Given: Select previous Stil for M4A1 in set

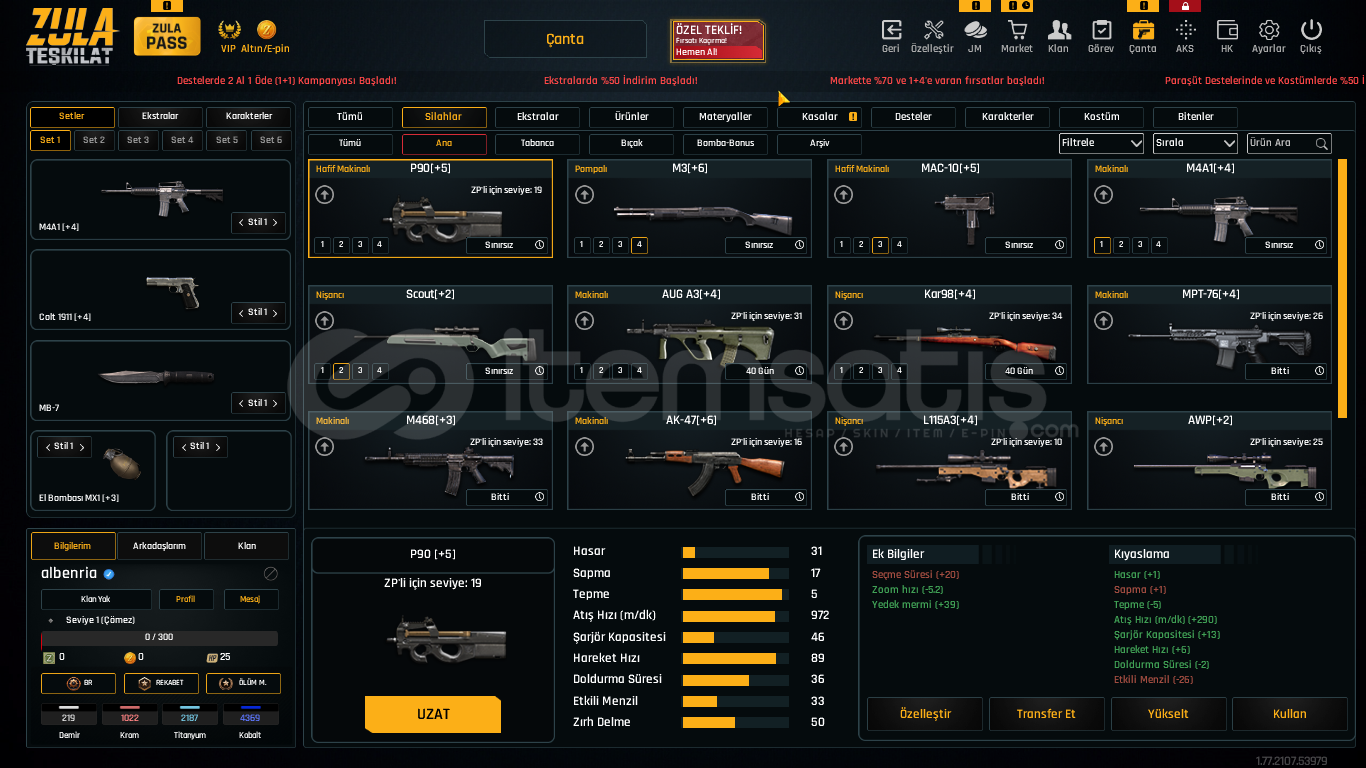Looking at the screenshot, I should [240, 222].
